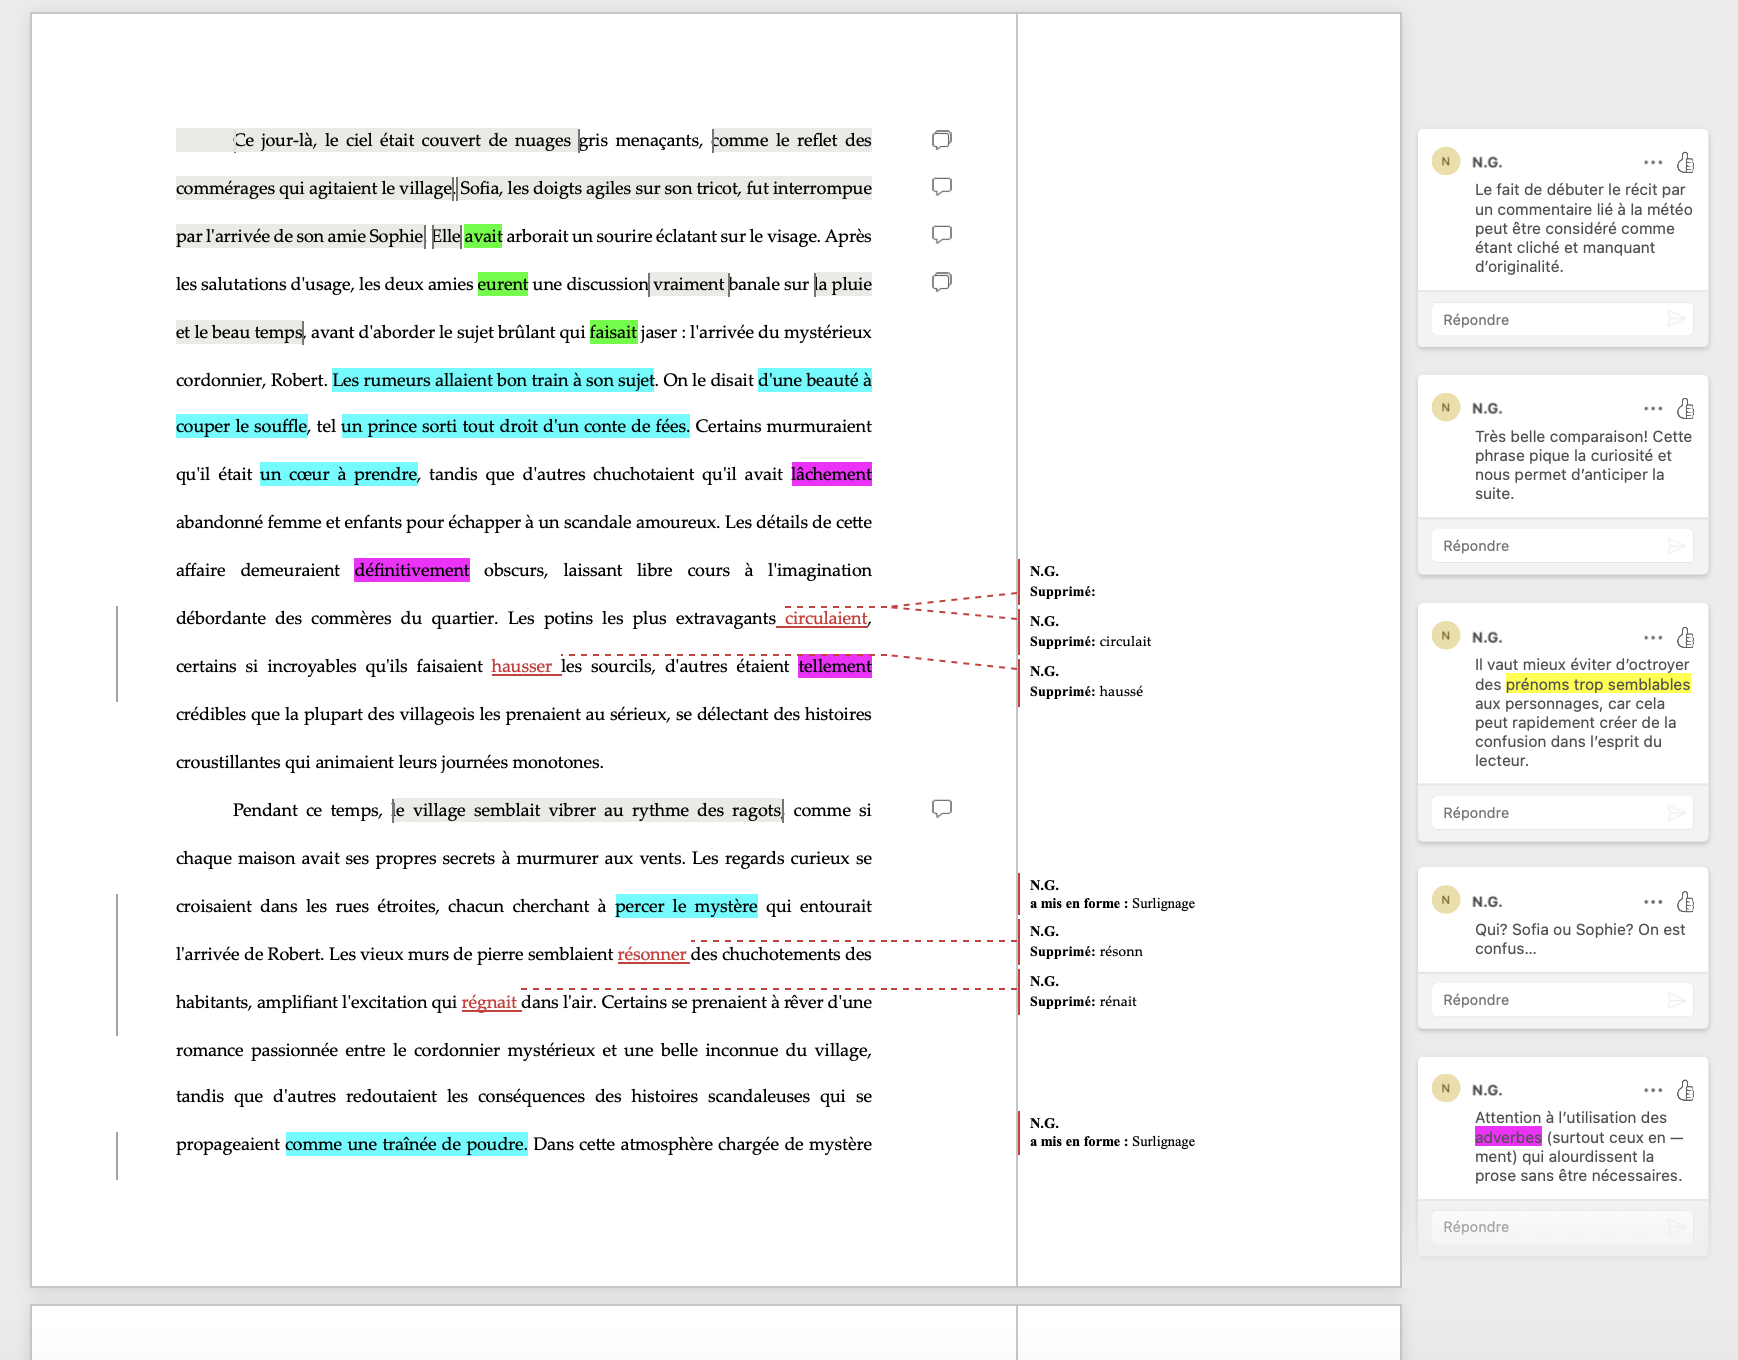Click the comment bubble next to the Sofia tricot line
1738x1360 pixels.
(942, 186)
